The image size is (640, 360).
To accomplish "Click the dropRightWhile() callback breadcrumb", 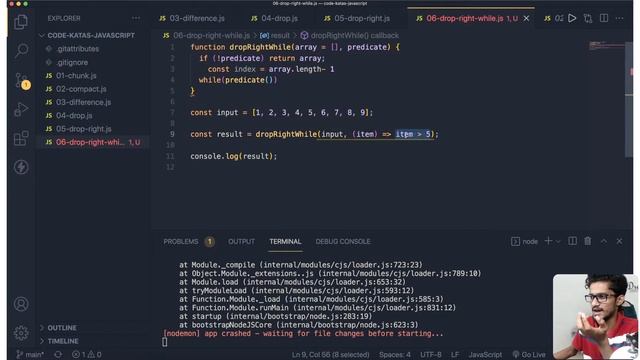I will [350, 36].
